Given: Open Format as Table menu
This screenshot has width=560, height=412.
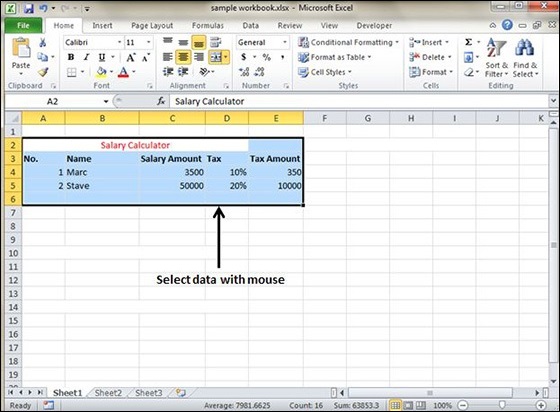Looking at the screenshot, I should point(334,57).
